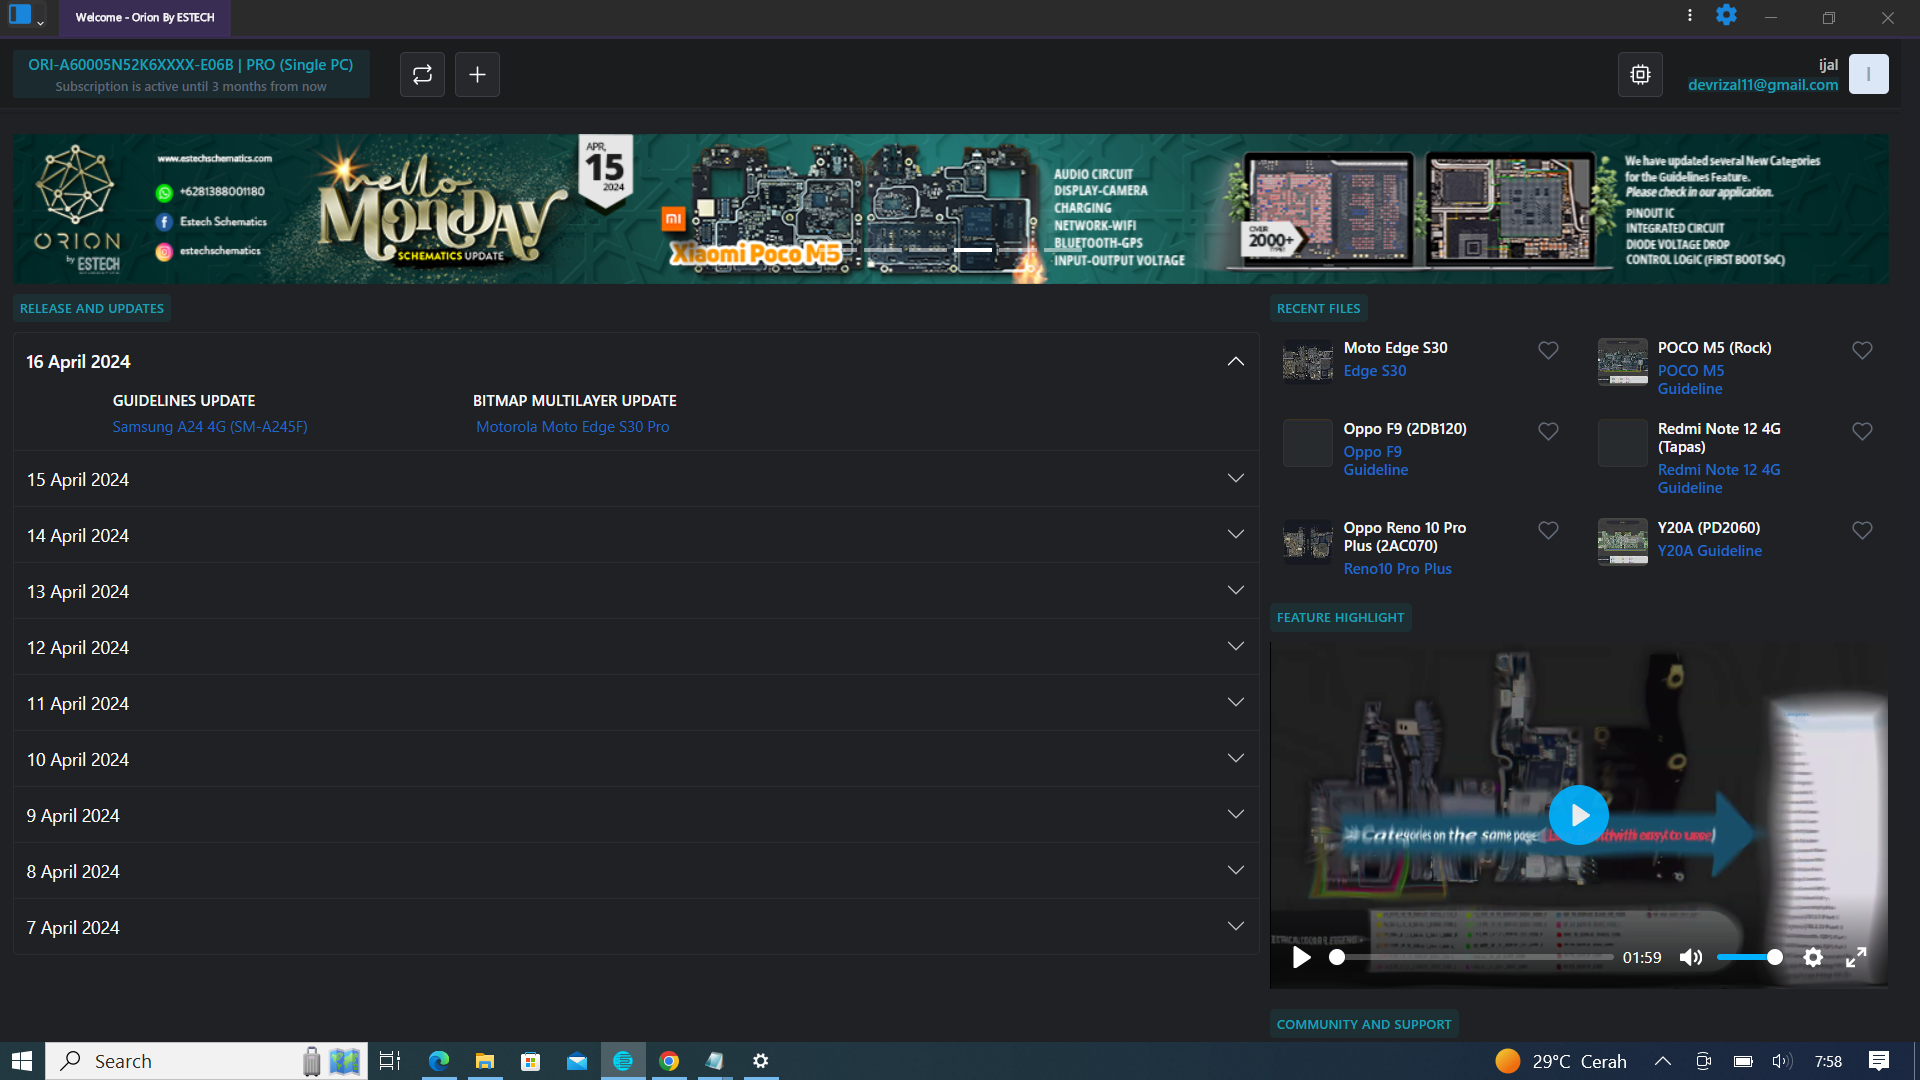Favorite the POCO M5 (Rock) file
Screen dimensions: 1920x1080
click(1862, 350)
